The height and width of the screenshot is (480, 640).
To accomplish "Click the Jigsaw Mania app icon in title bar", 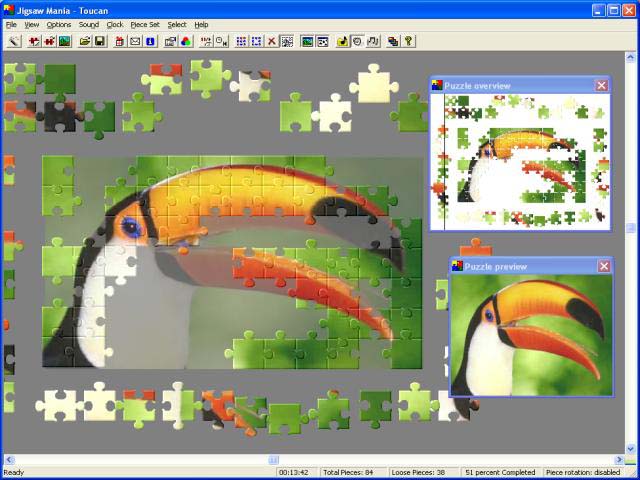I will [8, 10].
